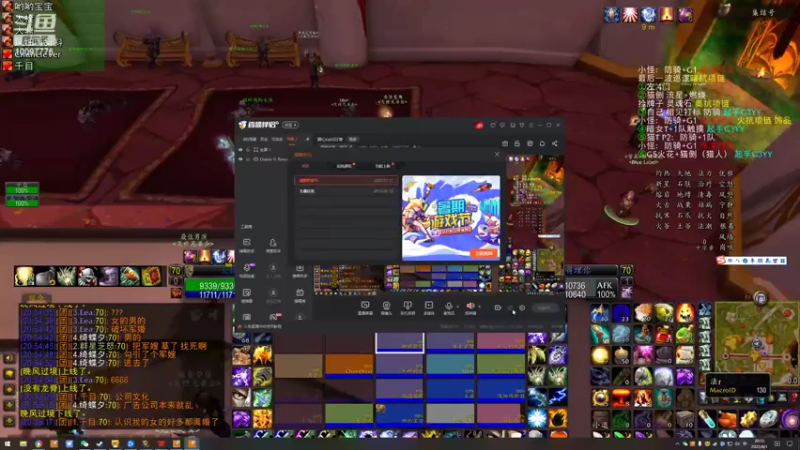800x450 pixels.
Task: Open the gear settings in the streaming app's bottom bar
Action: click(522, 308)
